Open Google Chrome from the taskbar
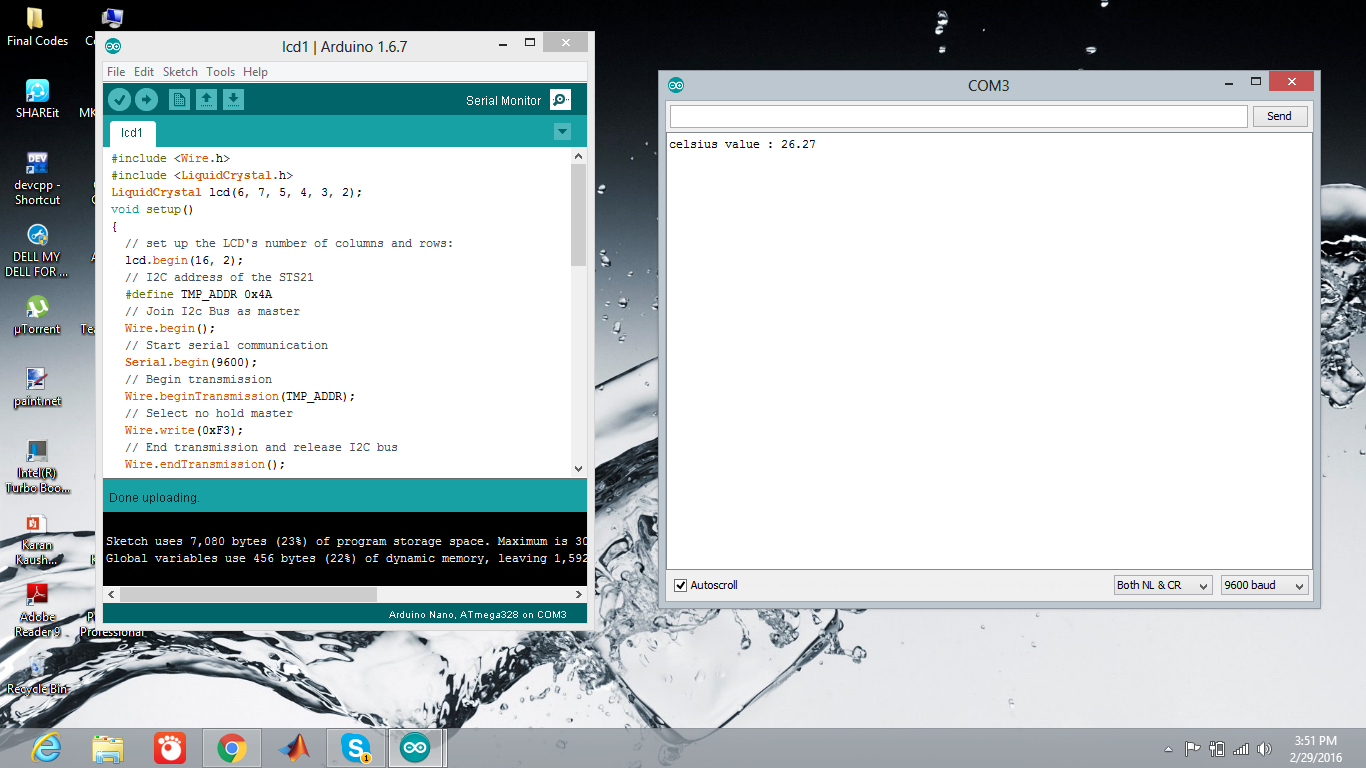The width and height of the screenshot is (1366, 768). [x=232, y=748]
